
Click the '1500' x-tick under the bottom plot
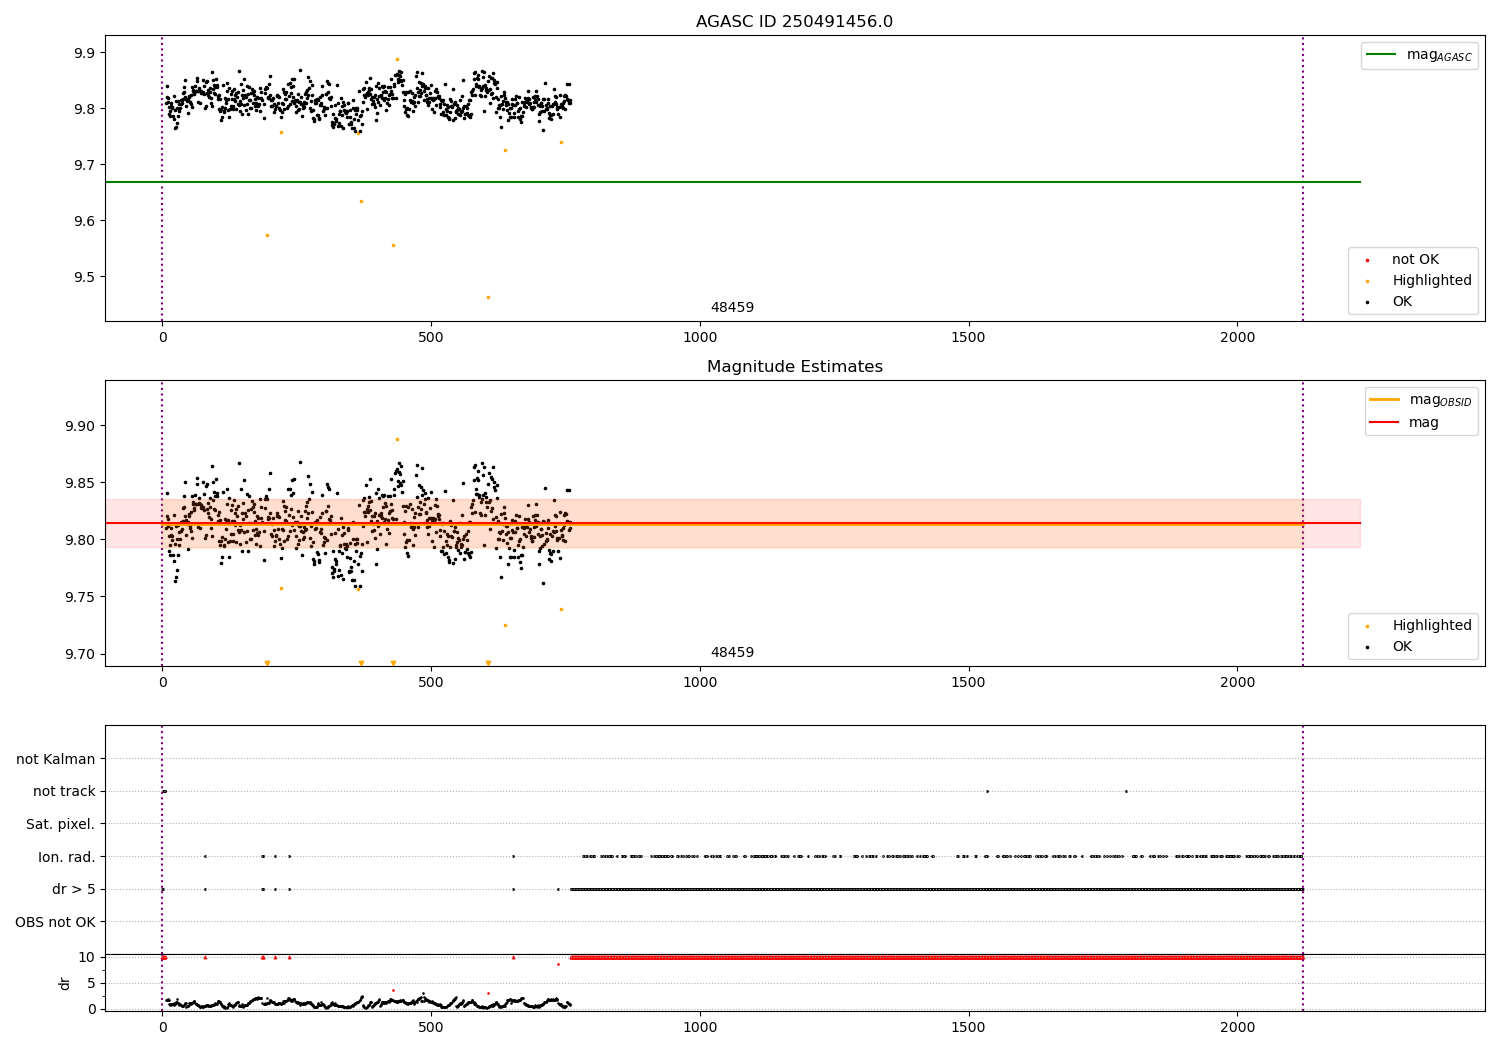(969, 1028)
